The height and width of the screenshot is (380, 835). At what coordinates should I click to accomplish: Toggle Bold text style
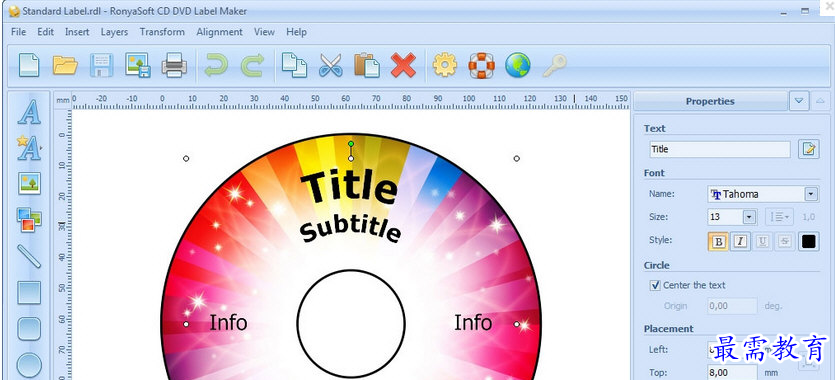(718, 242)
